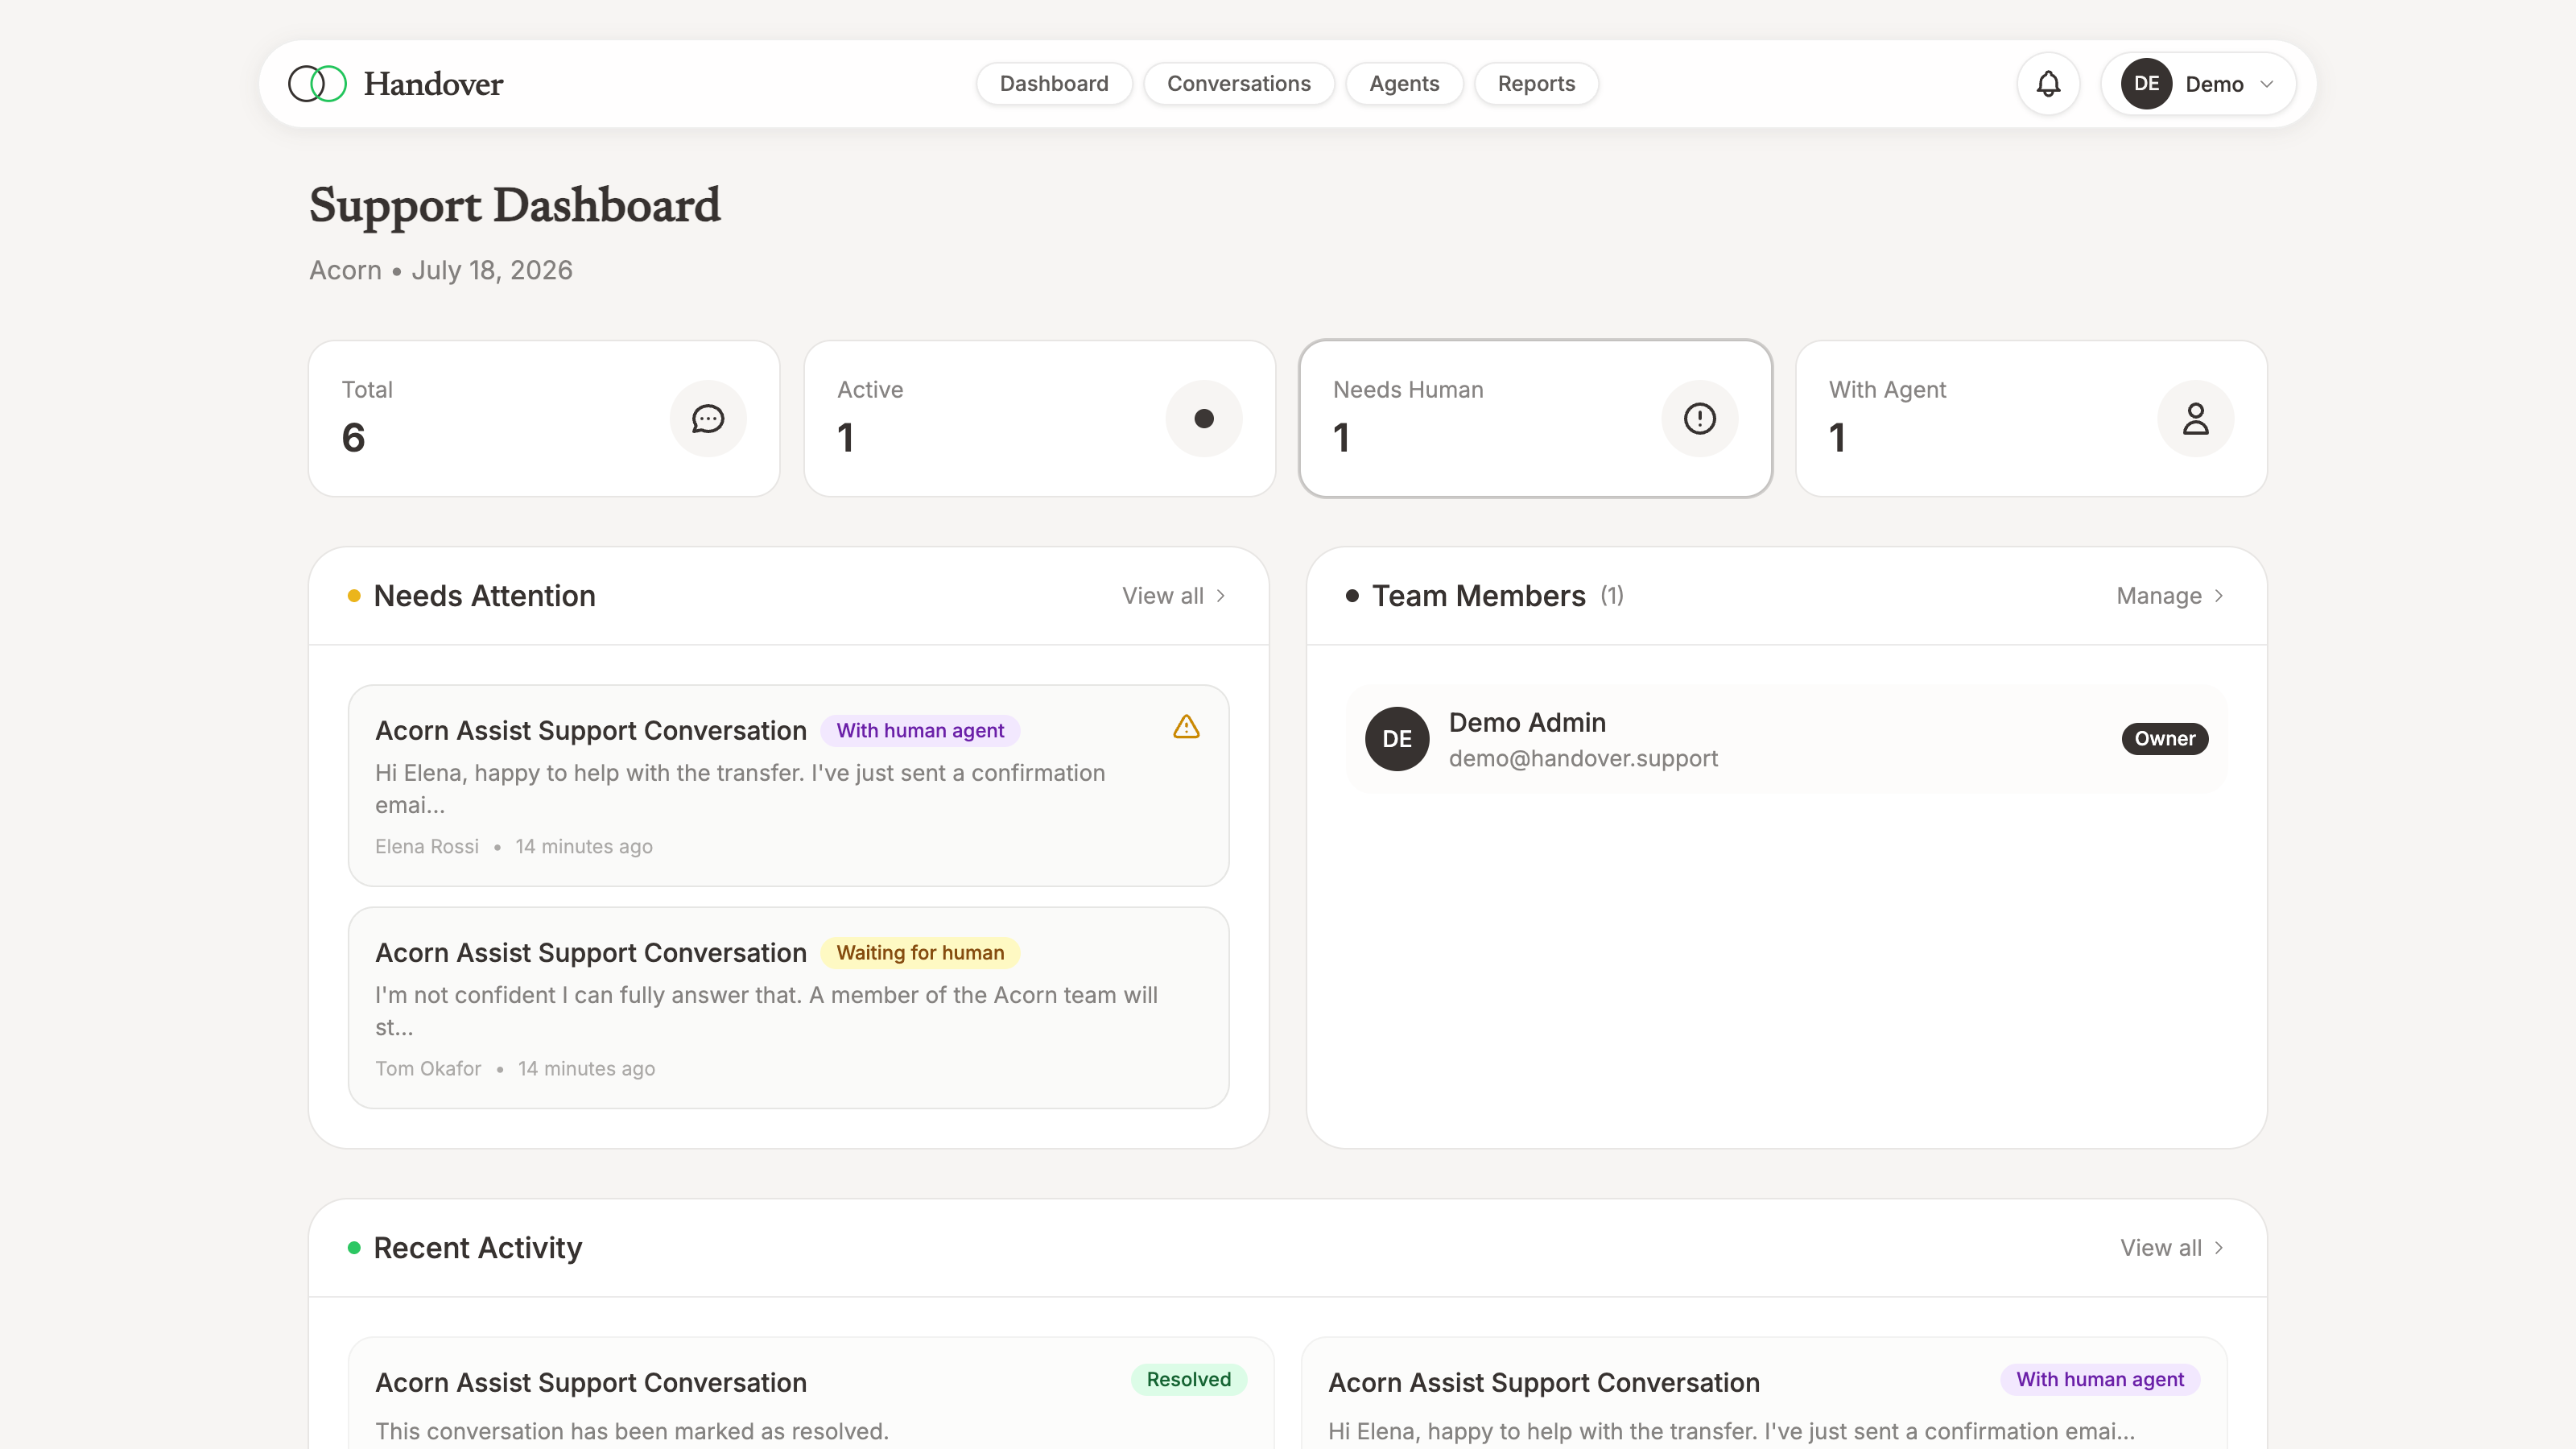Click the DE avatar in the header
Image resolution: width=2576 pixels, height=1449 pixels.
(2146, 84)
